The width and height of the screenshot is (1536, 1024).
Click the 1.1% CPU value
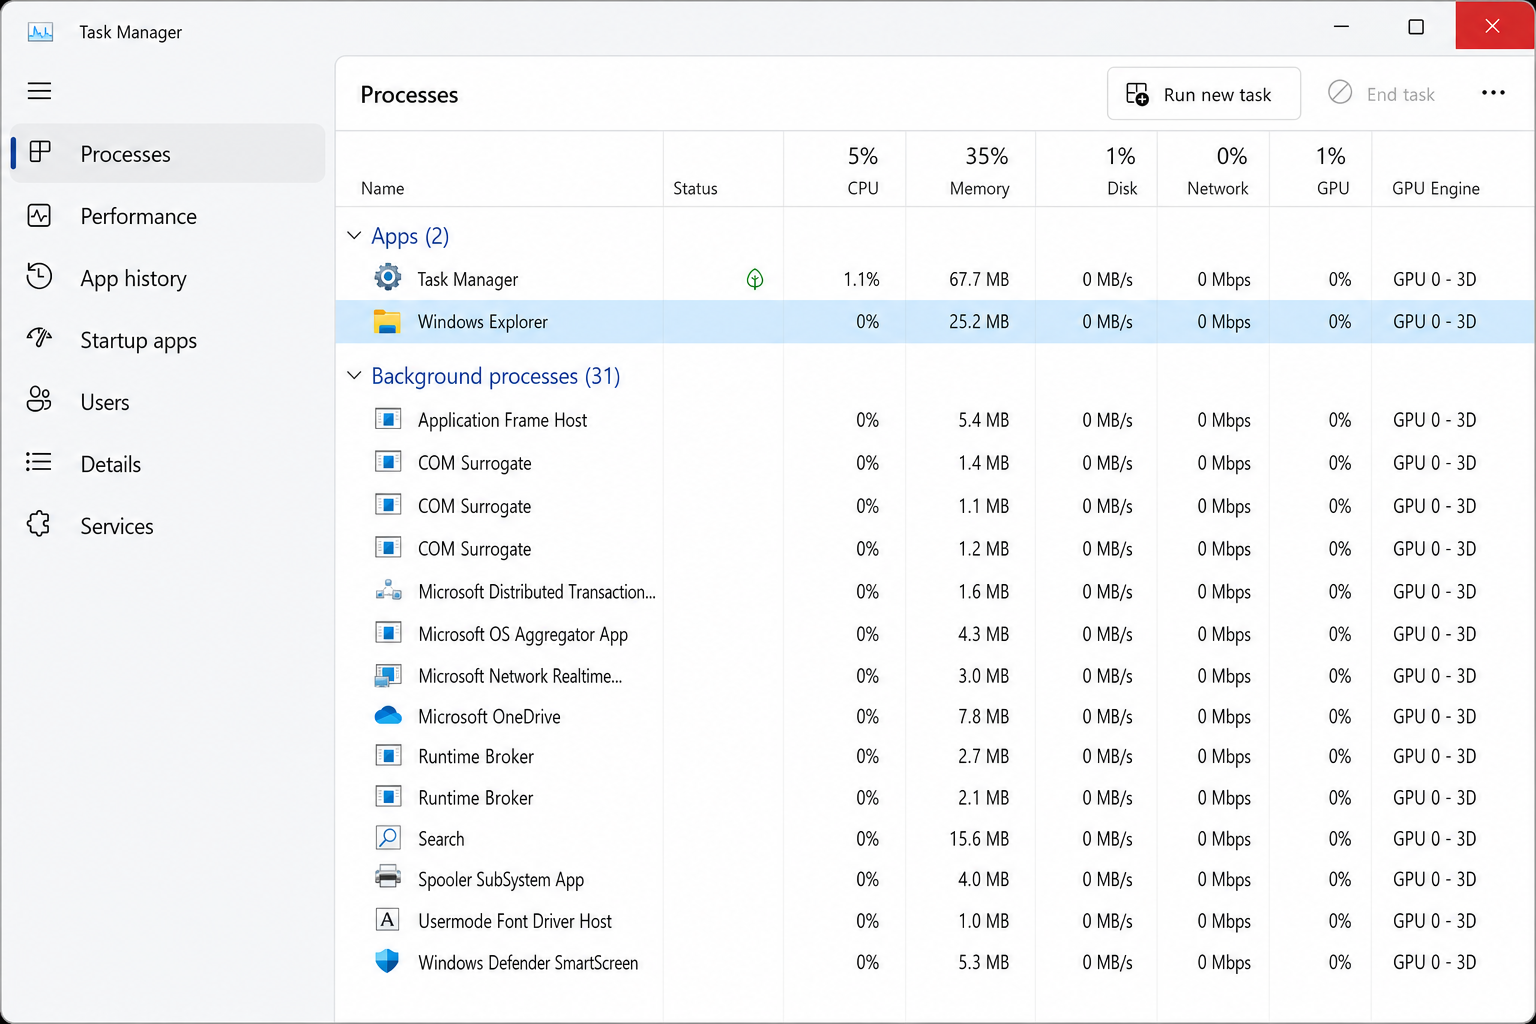pyautogui.click(x=861, y=279)
